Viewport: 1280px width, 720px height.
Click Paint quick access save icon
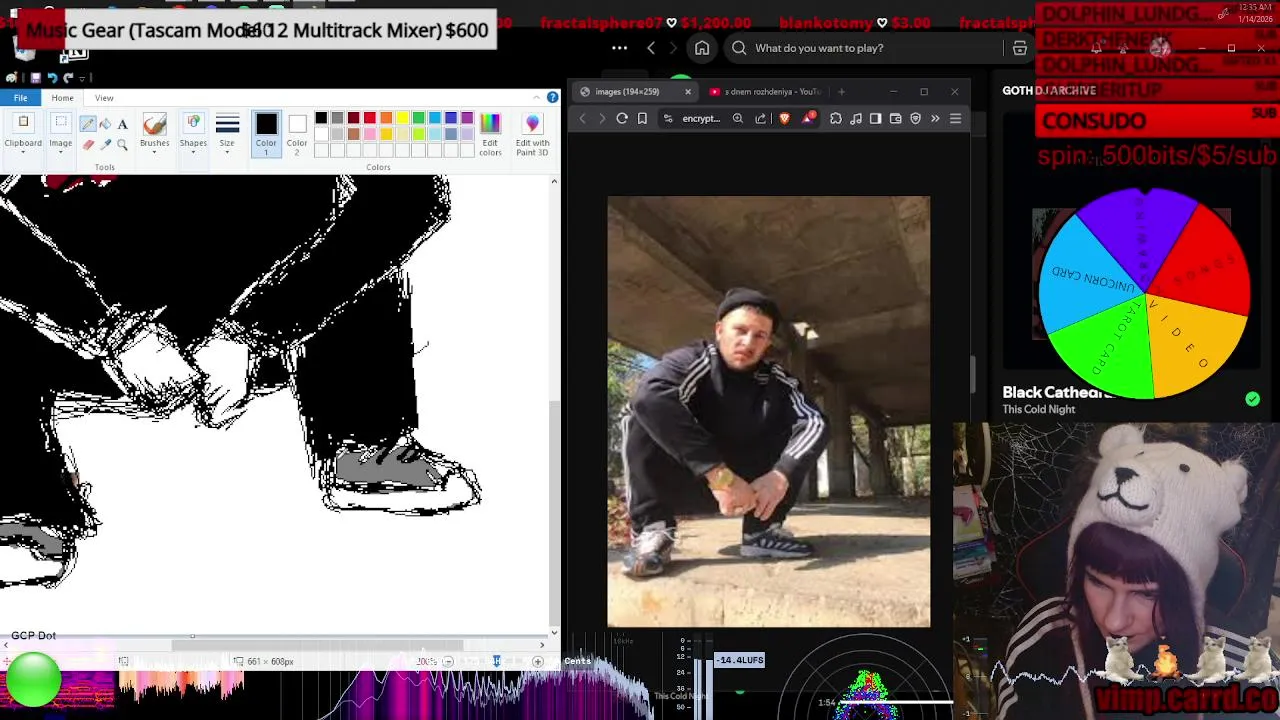35,78
